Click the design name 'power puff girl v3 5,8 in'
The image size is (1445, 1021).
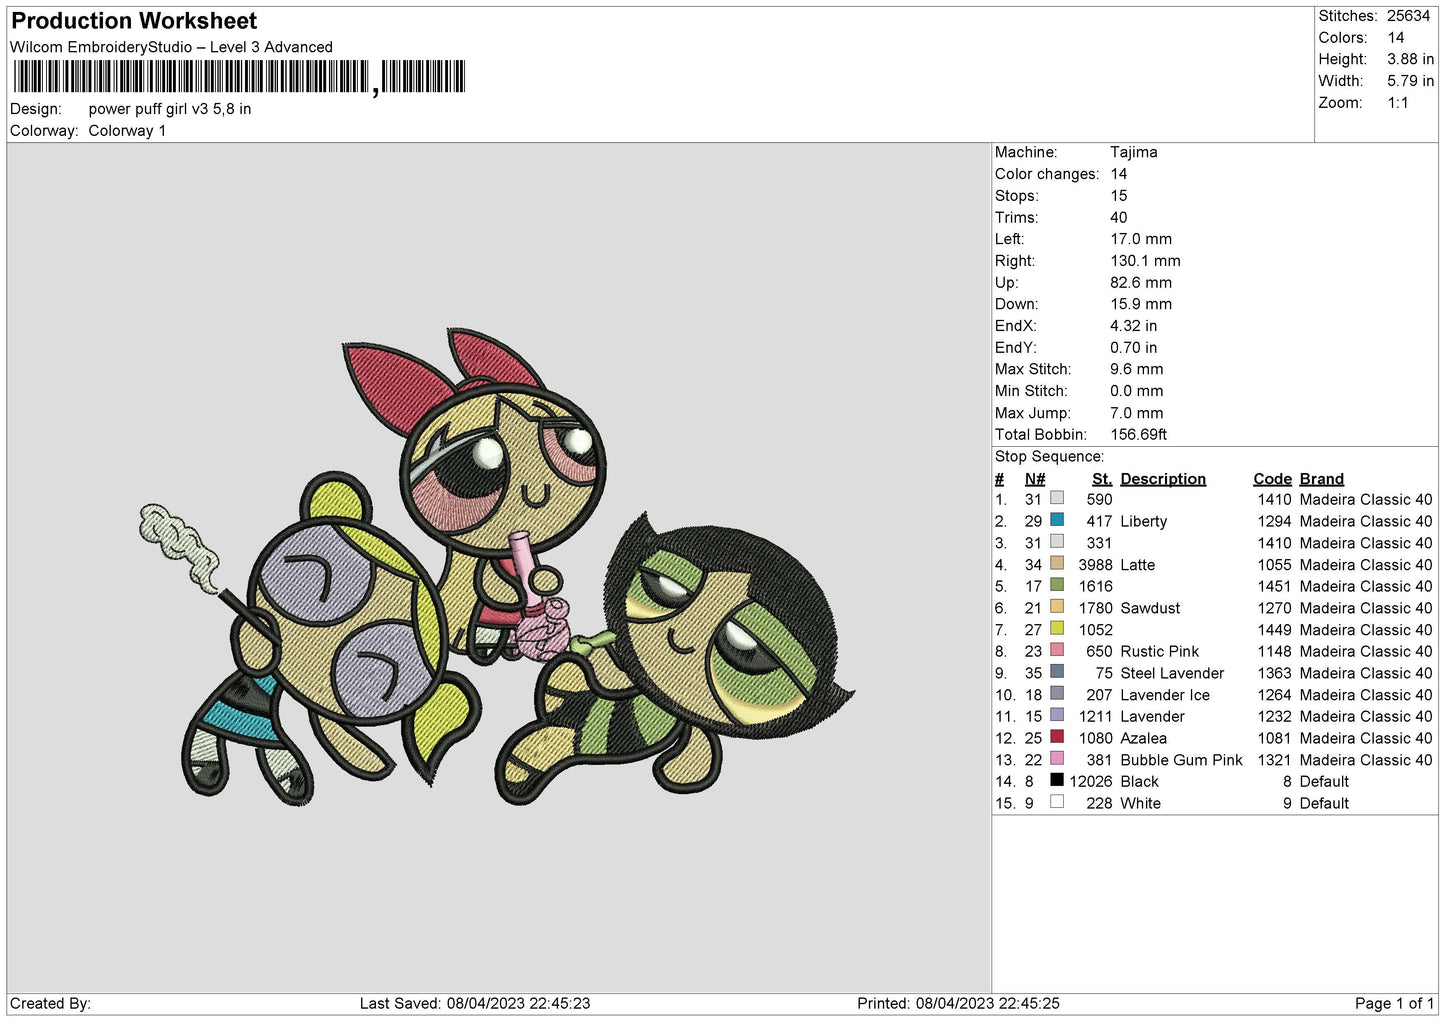tap(170, 109)
